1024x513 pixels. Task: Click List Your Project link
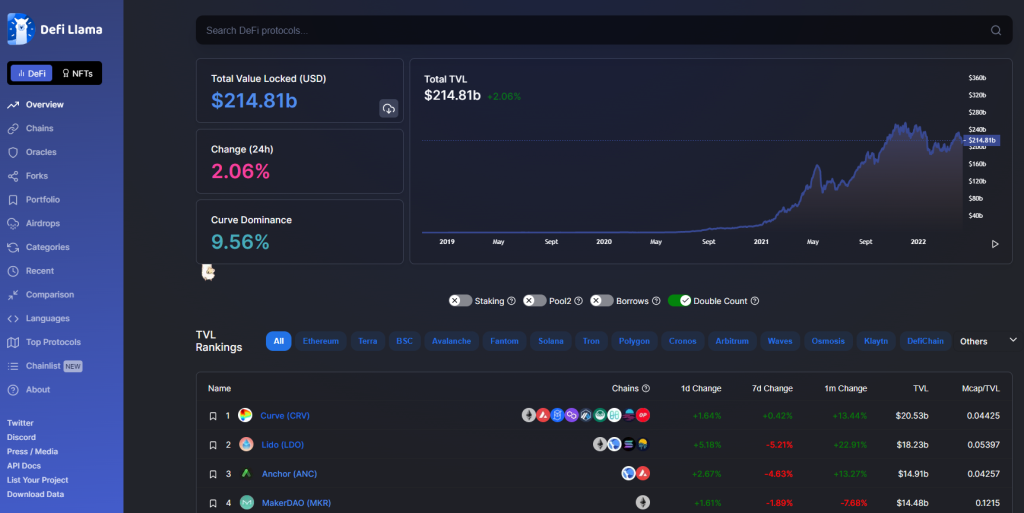tap(37, 480)
